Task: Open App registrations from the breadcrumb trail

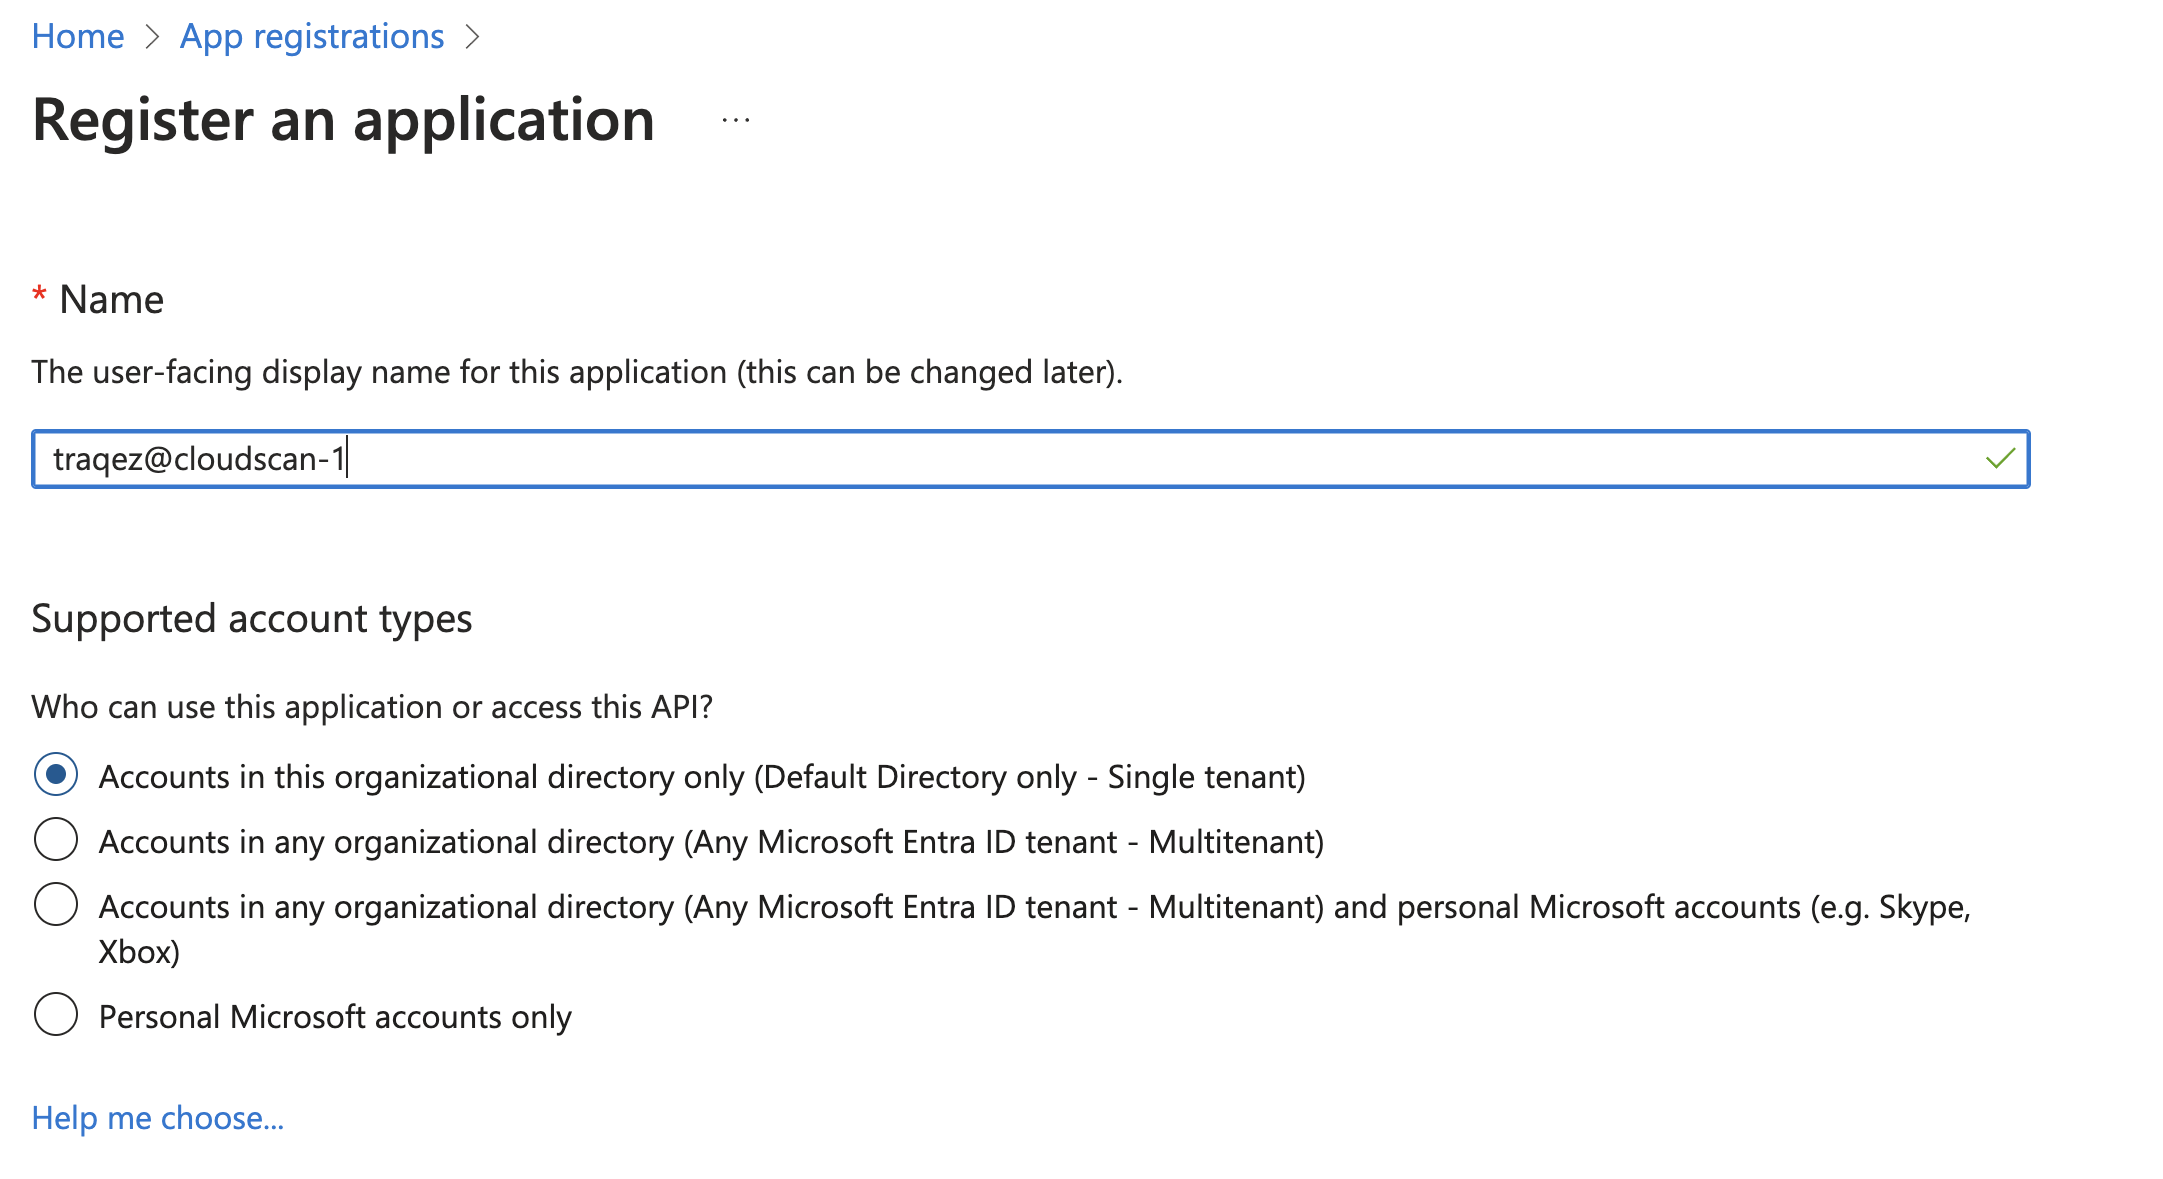Action: (311, 36)
